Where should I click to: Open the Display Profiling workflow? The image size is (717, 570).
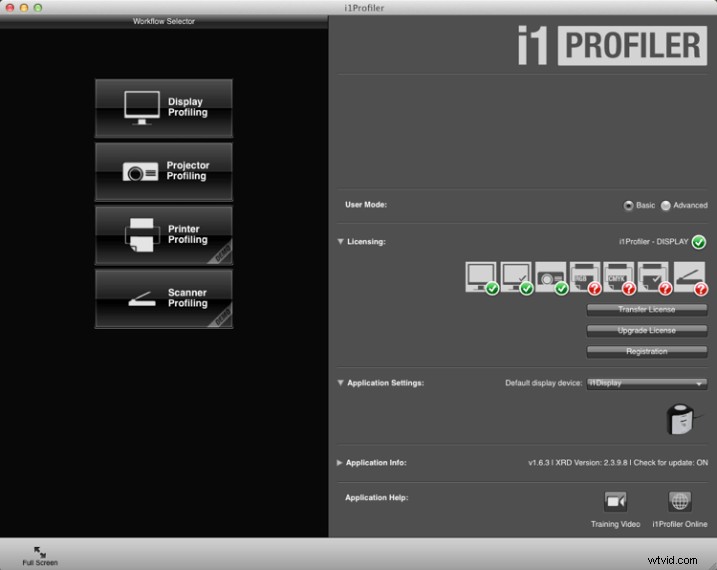pyautogui.click(x=164, y=108)
